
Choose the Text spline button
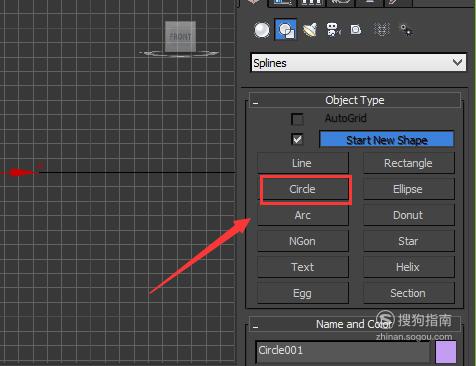pyautogui.click(x=303, y=267)
